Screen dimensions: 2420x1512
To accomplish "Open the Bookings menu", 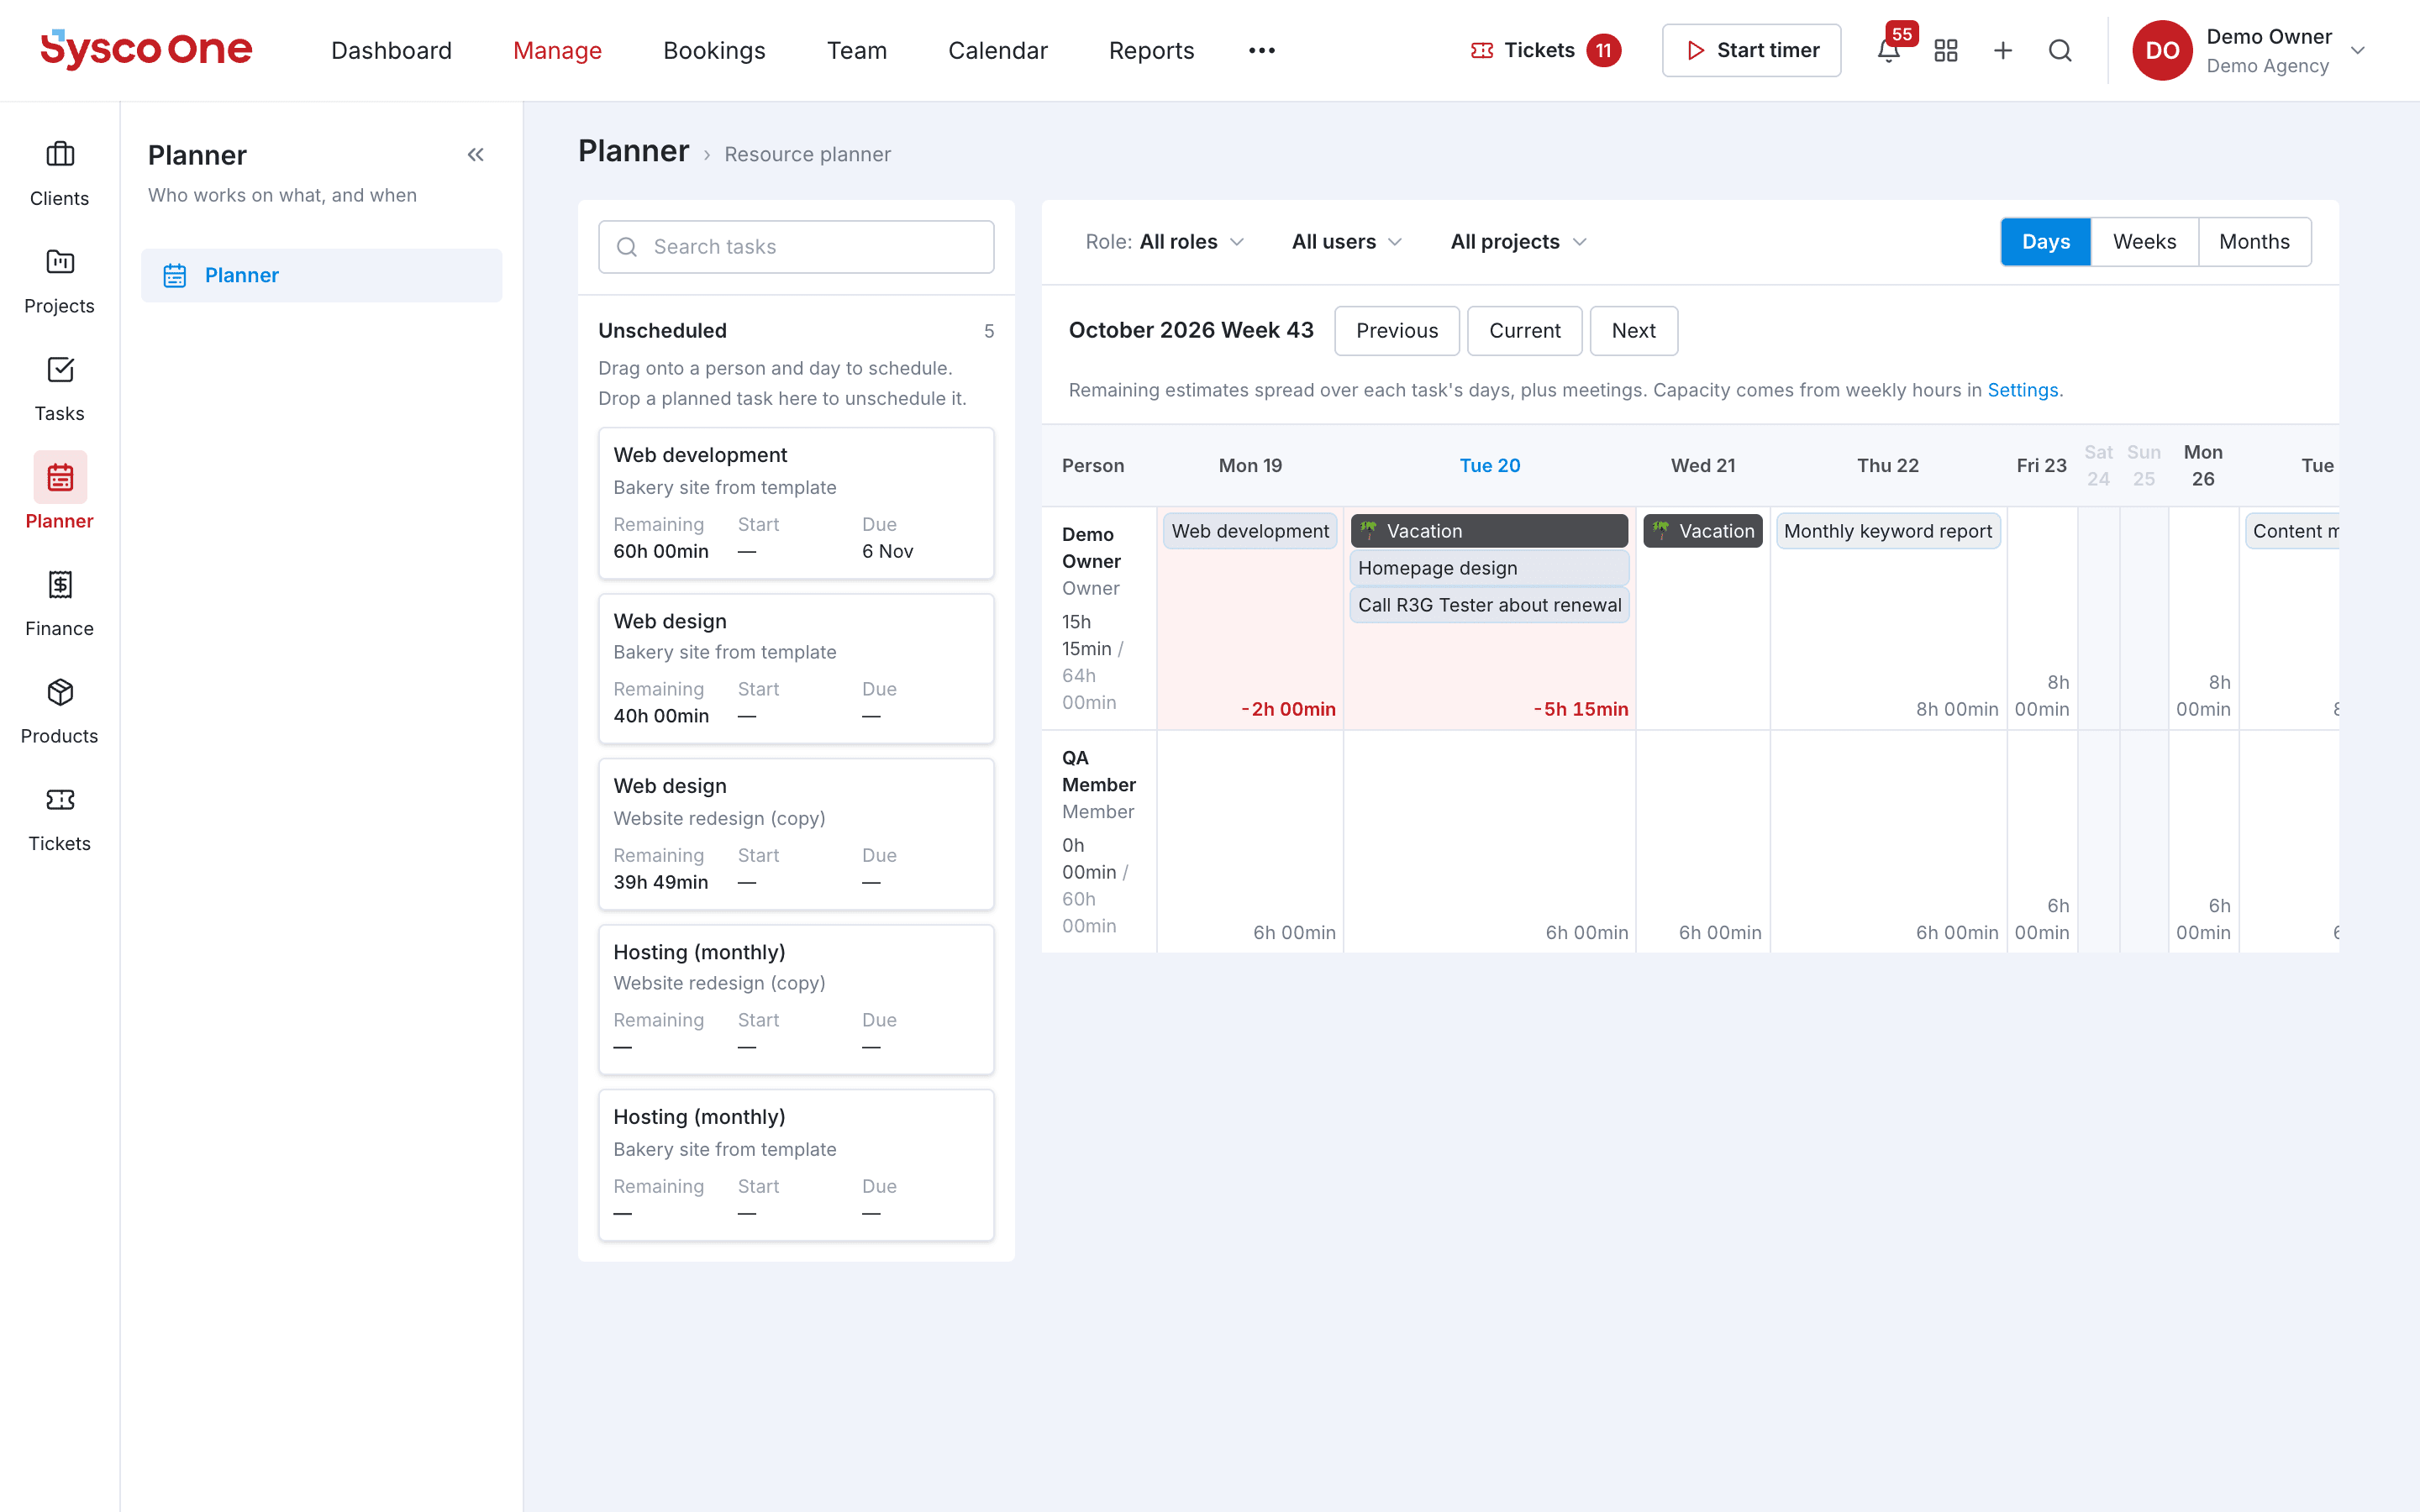I will coord(714,50).
